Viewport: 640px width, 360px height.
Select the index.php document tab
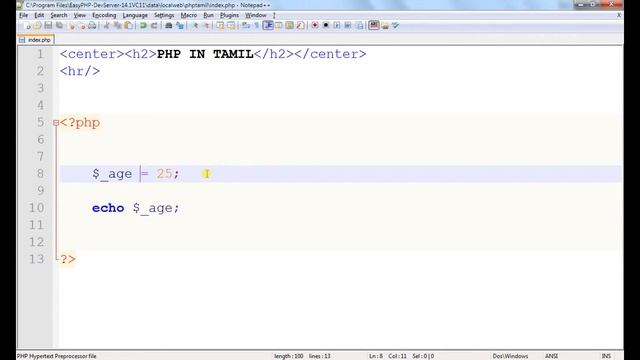pos(36,40)
